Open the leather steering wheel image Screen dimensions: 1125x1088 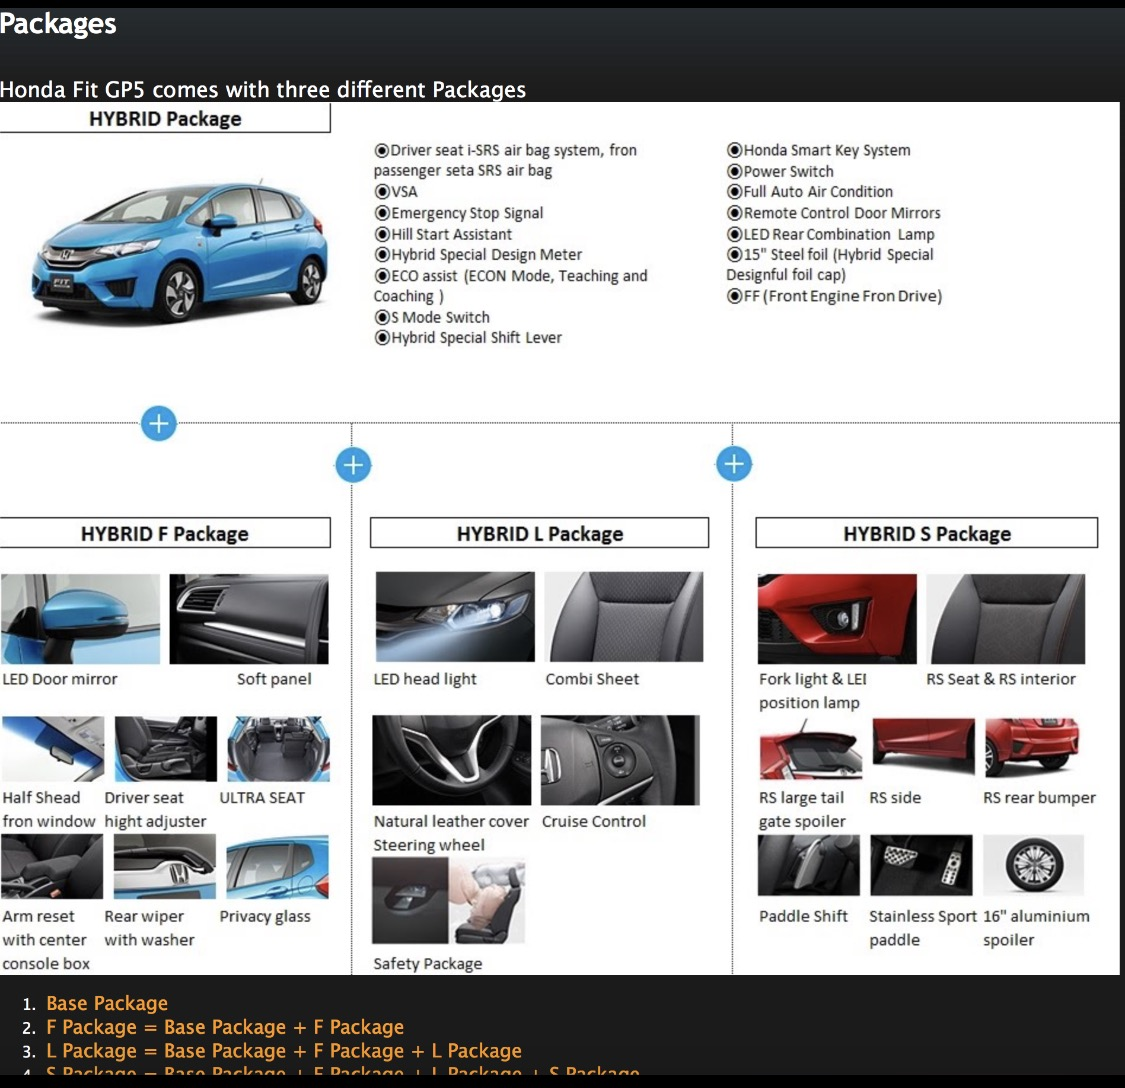click(x=452, y=760)
